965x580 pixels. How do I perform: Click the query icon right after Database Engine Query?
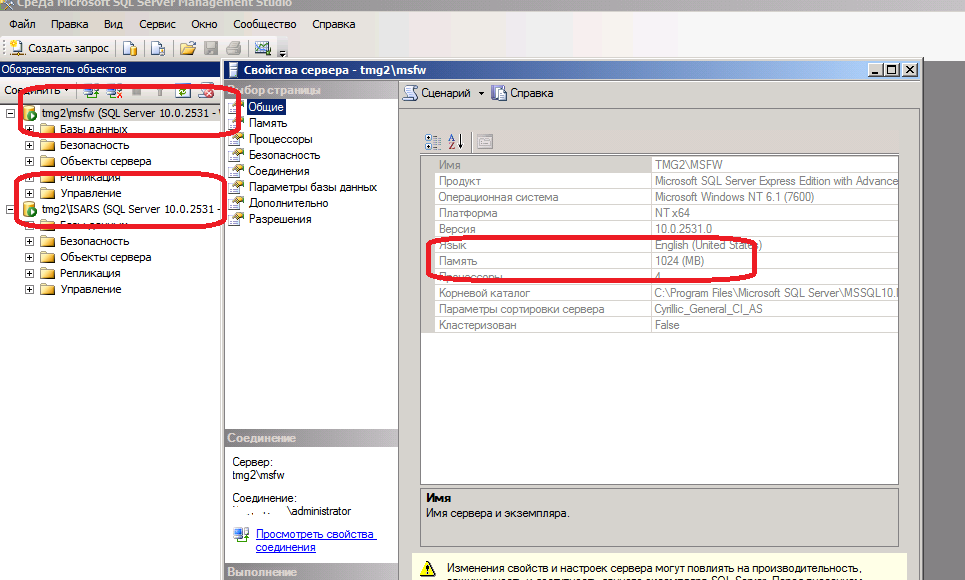158,48
